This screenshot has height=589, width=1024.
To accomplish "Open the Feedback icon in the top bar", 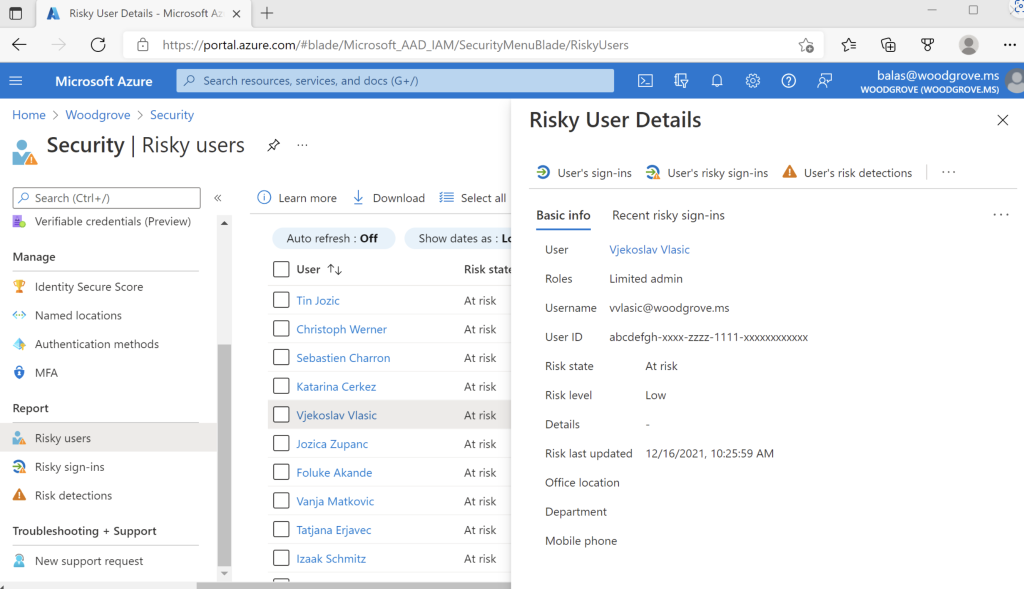I will point(825,81).
